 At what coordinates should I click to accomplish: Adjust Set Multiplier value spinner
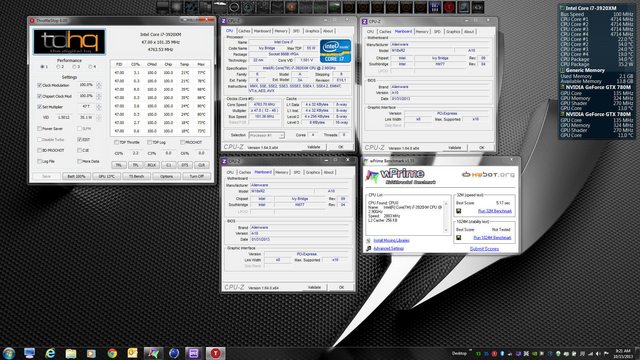98,107
